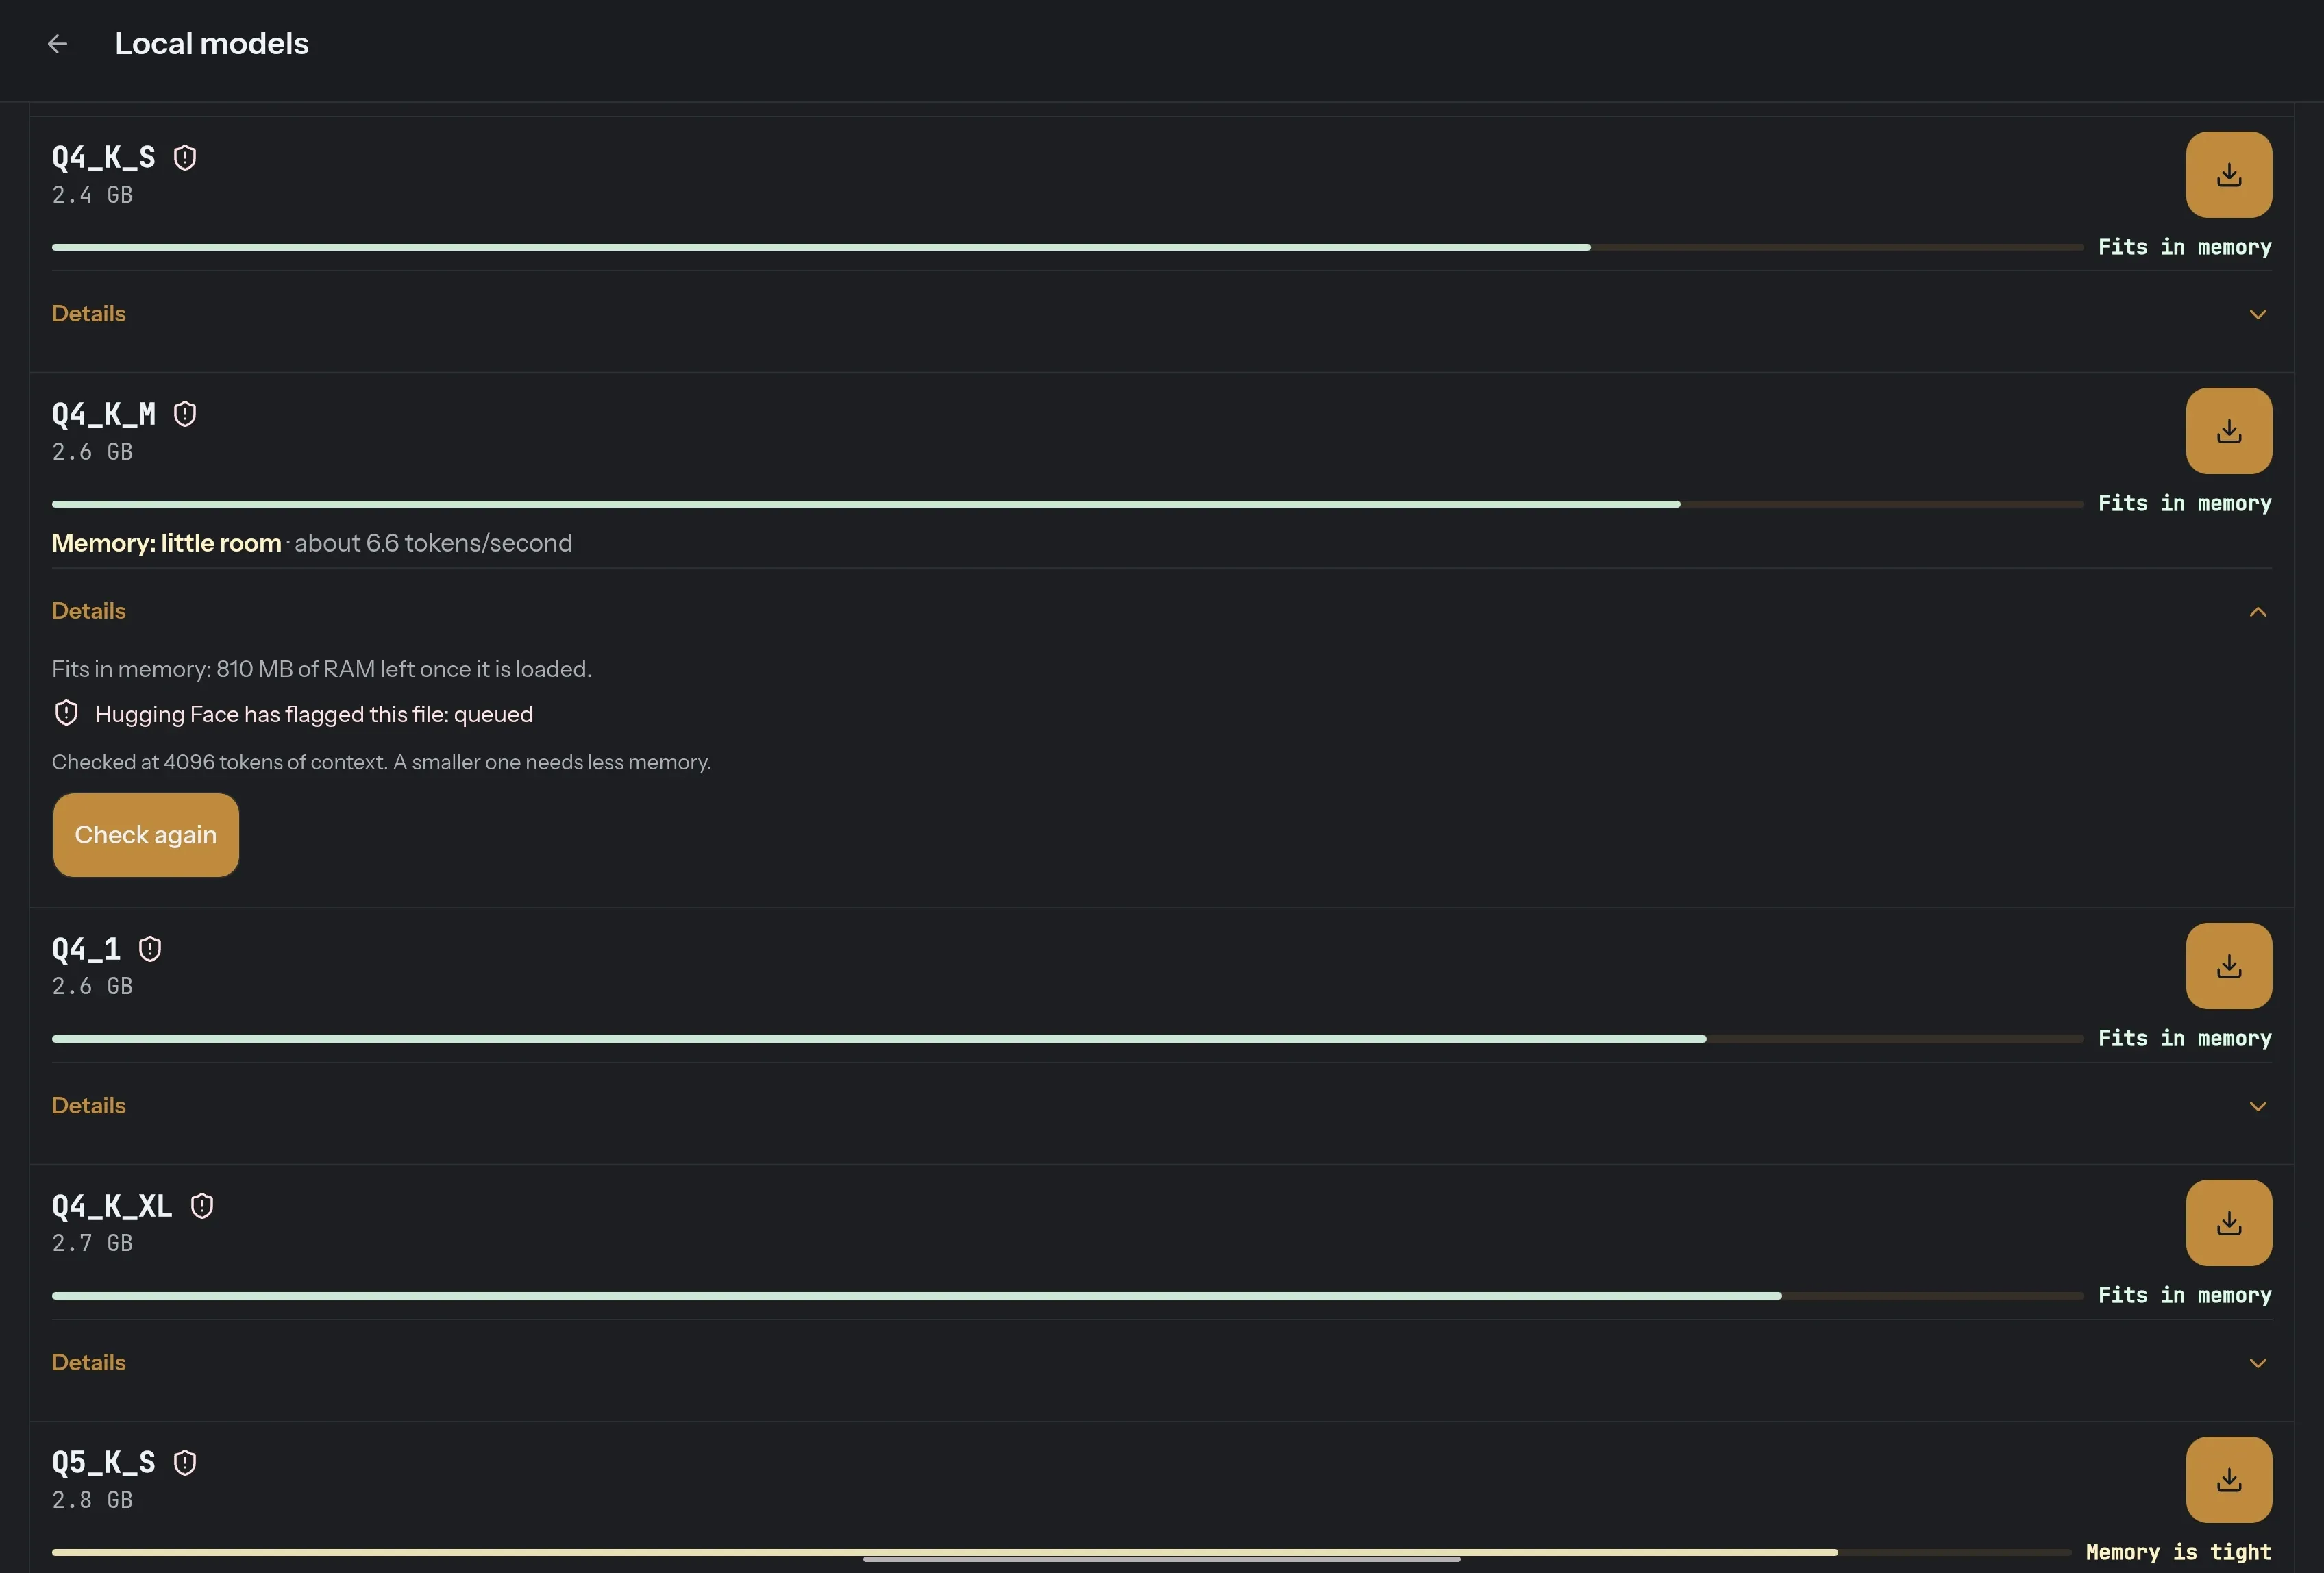The width and height of the screenshot is (2324, 1573).
Task: Click the Details label under Q4_K_M
Action: 89,611
